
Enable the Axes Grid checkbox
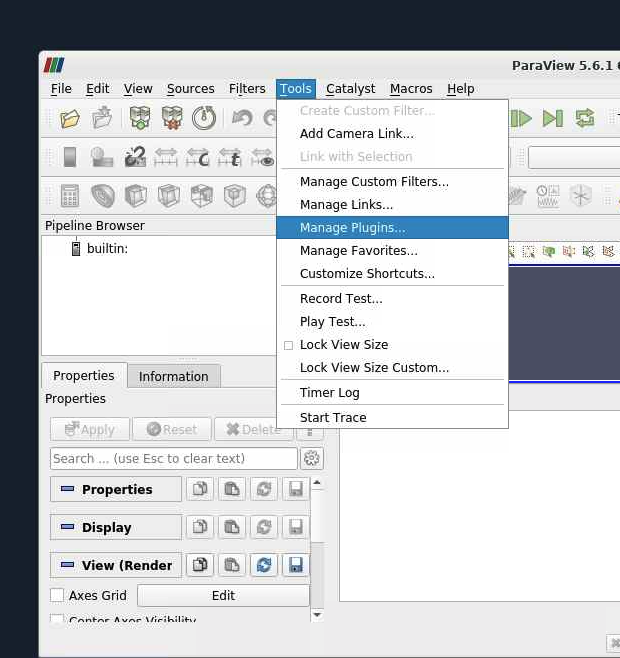[57, 595]
